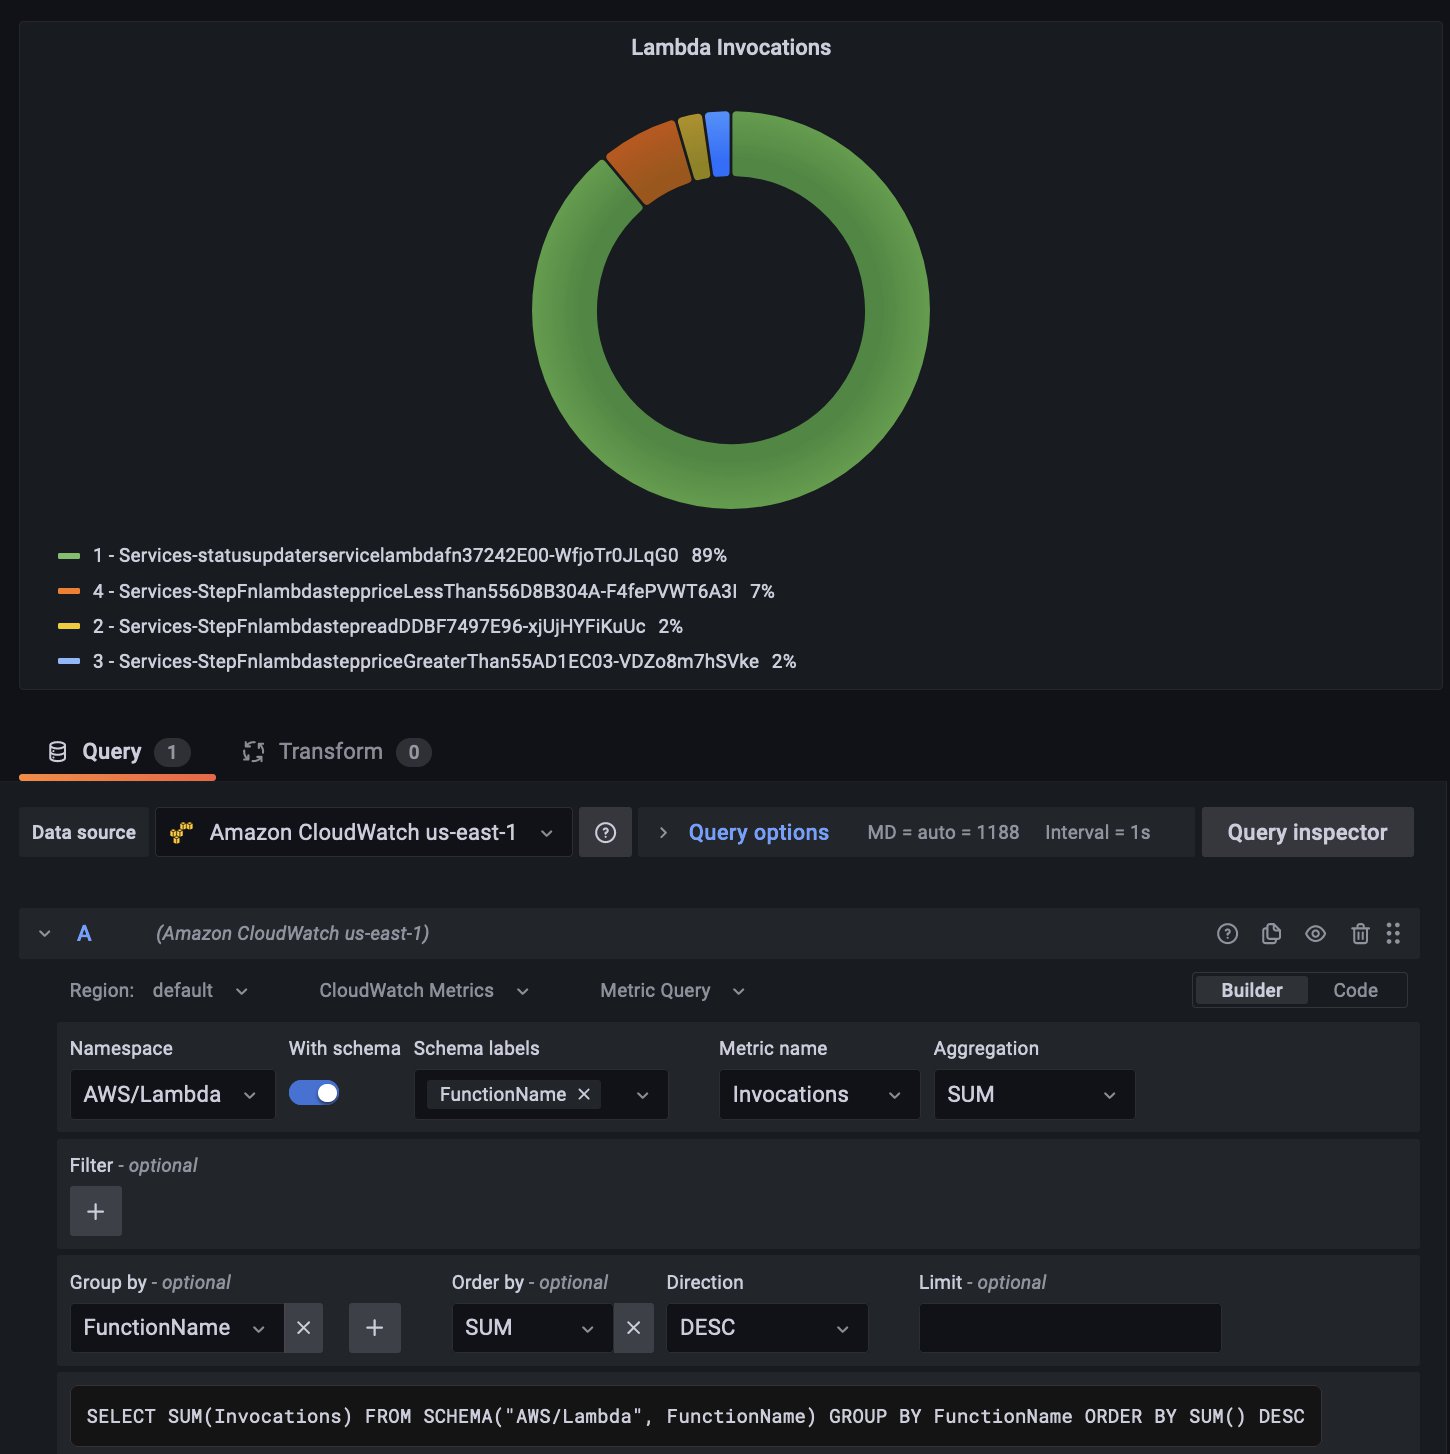Open AWS/Lambda namespace dropdown
The width and height of the screenshot is (1450, 1454).
172,1094
